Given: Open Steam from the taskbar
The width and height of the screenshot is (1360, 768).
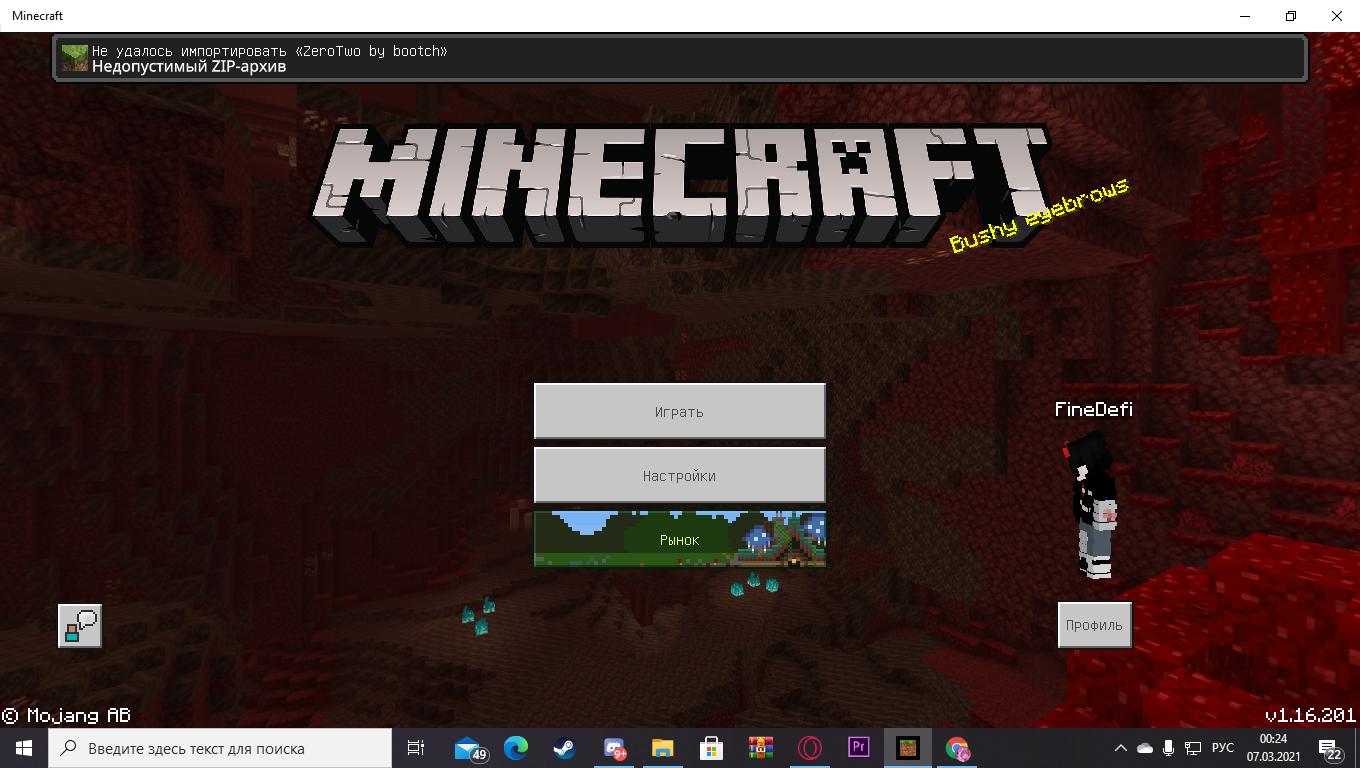Looking at the screenshot, I should tap(565, 748).
